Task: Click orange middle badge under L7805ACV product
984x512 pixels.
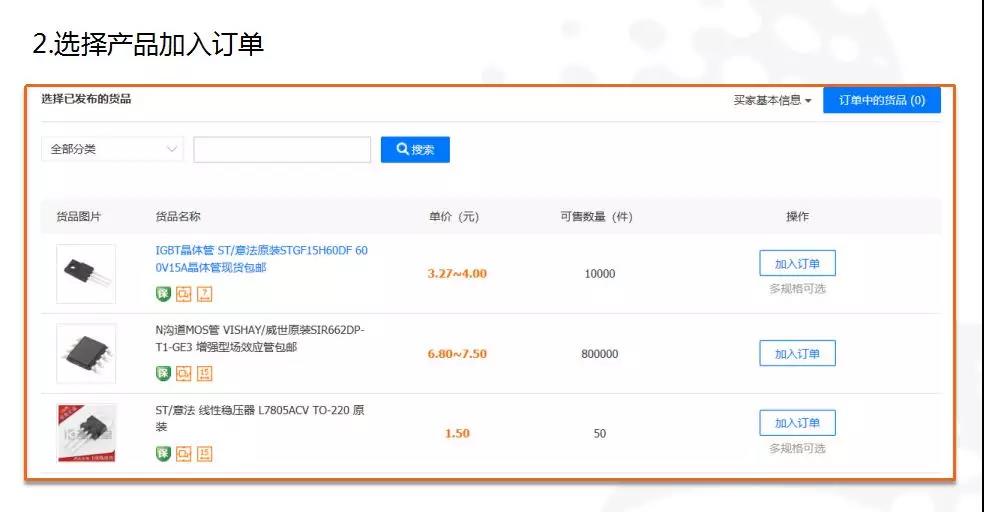Action: coord(183,453)
